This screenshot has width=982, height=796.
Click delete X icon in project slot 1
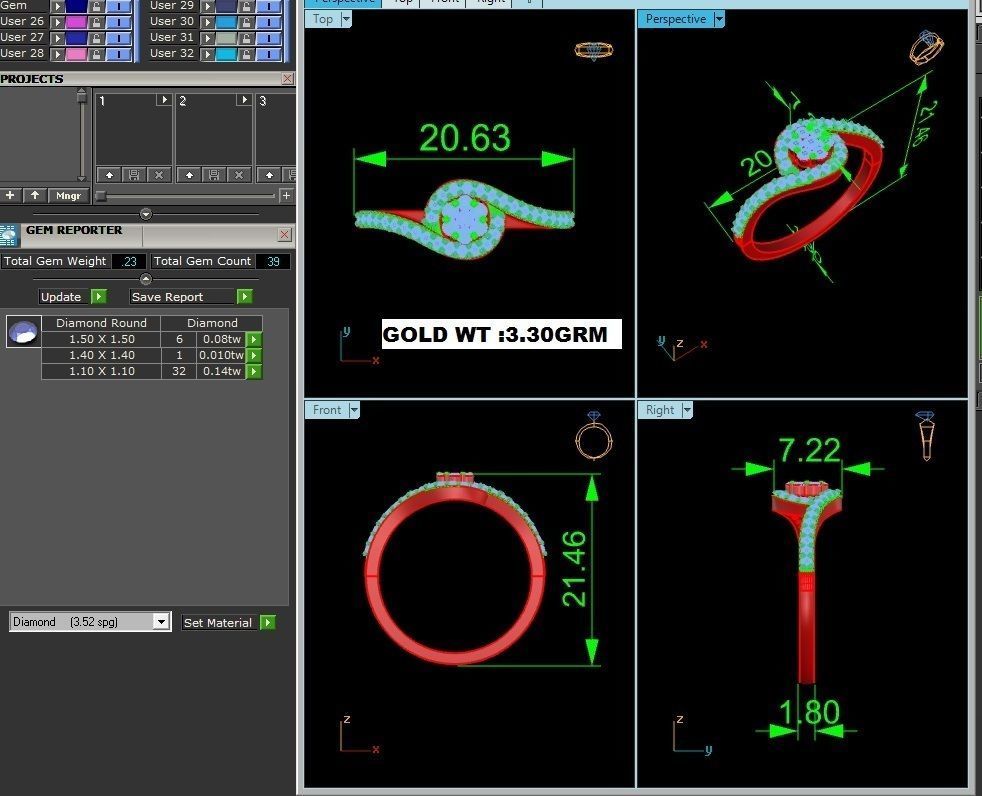pyautogui.click(x=158, y=175)
